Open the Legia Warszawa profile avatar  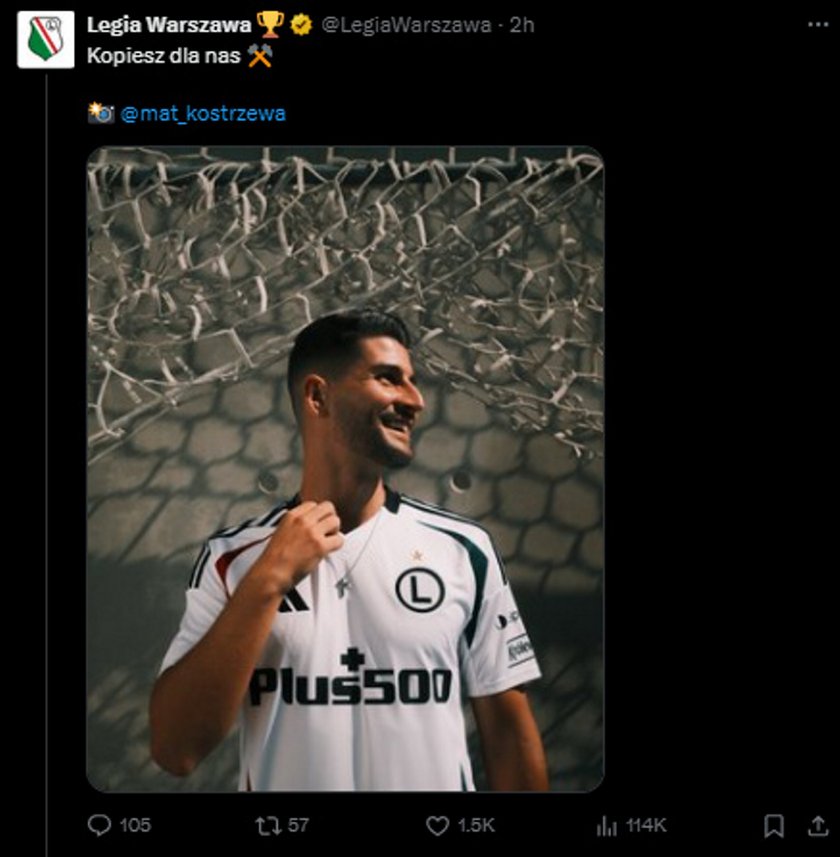pos(46,40)
